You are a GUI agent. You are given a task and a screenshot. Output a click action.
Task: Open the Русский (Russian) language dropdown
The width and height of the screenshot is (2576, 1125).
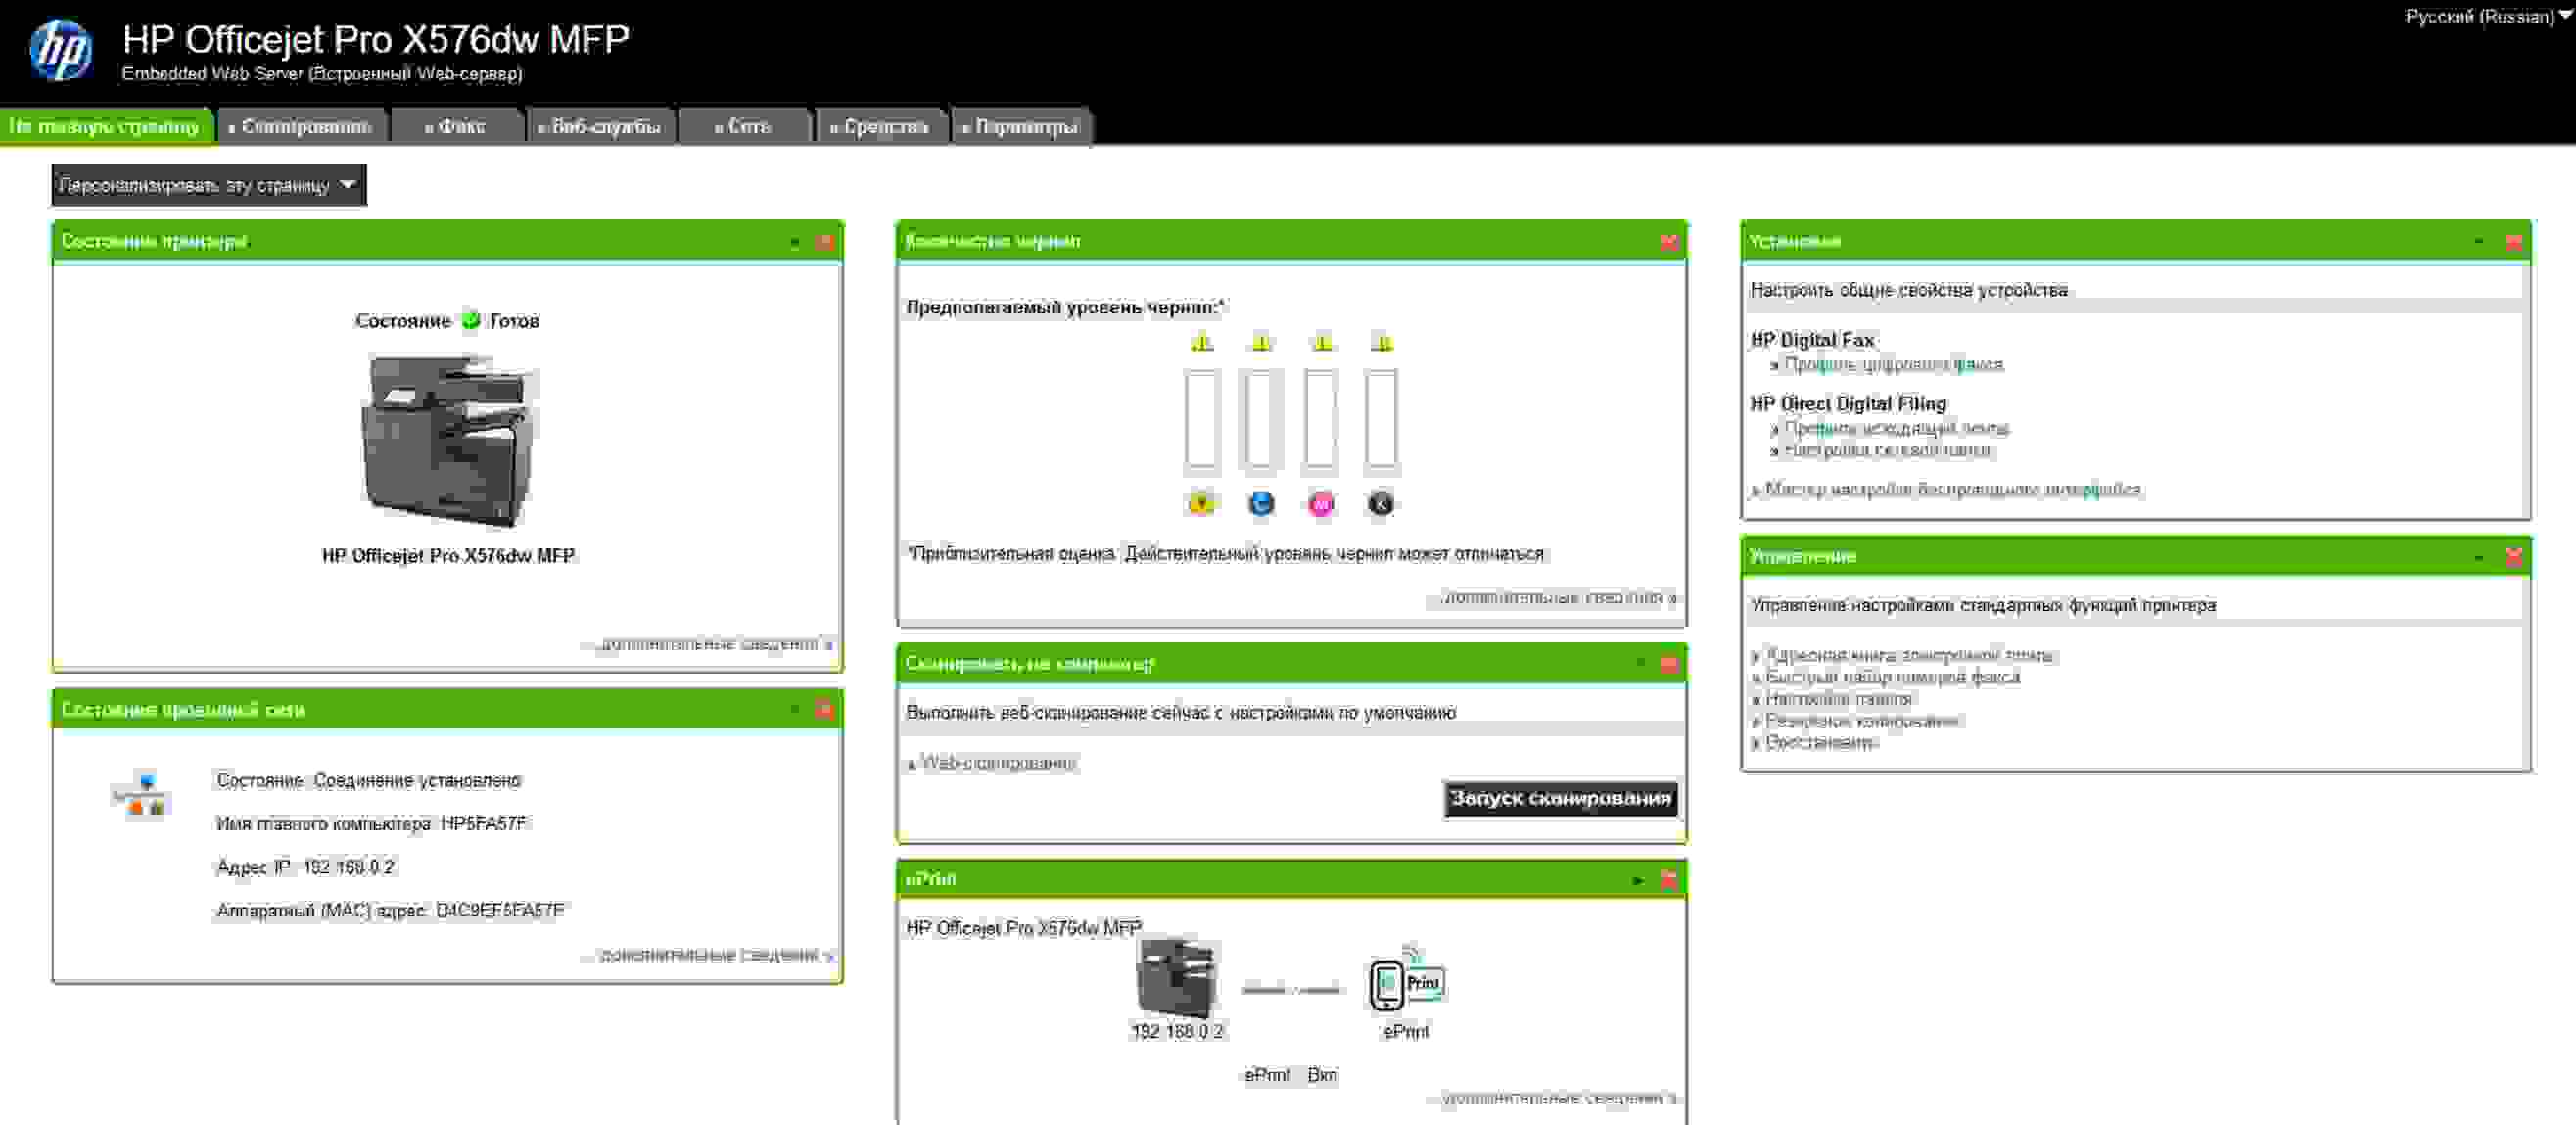click(2488, 16)
